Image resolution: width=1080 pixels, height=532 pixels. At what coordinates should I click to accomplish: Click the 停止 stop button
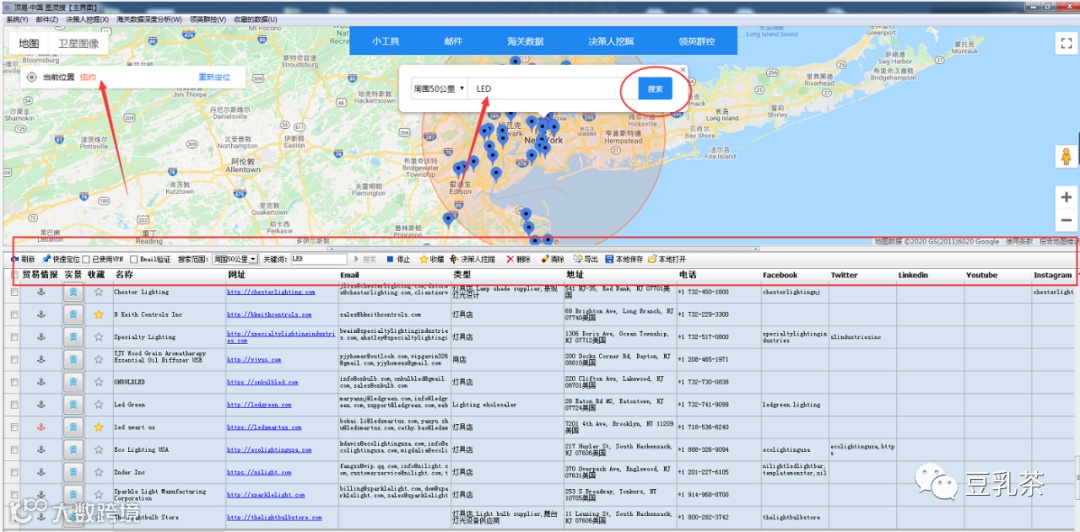[398, 259]
